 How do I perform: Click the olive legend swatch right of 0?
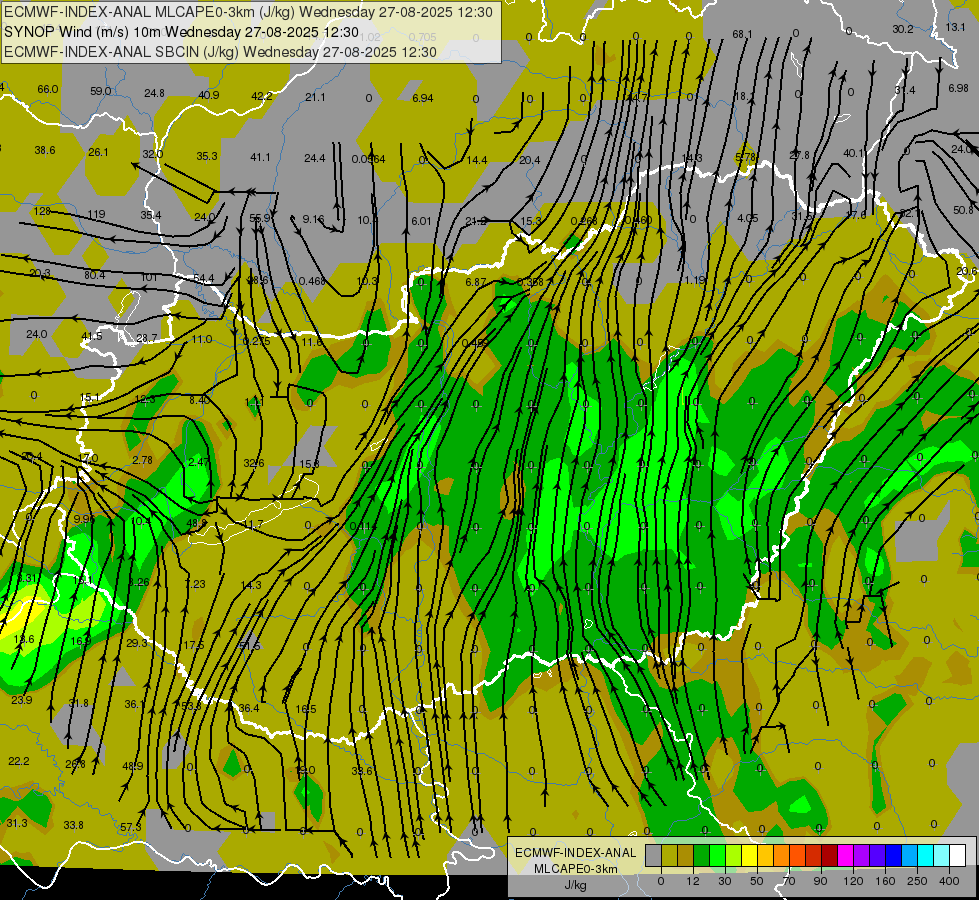669,855
